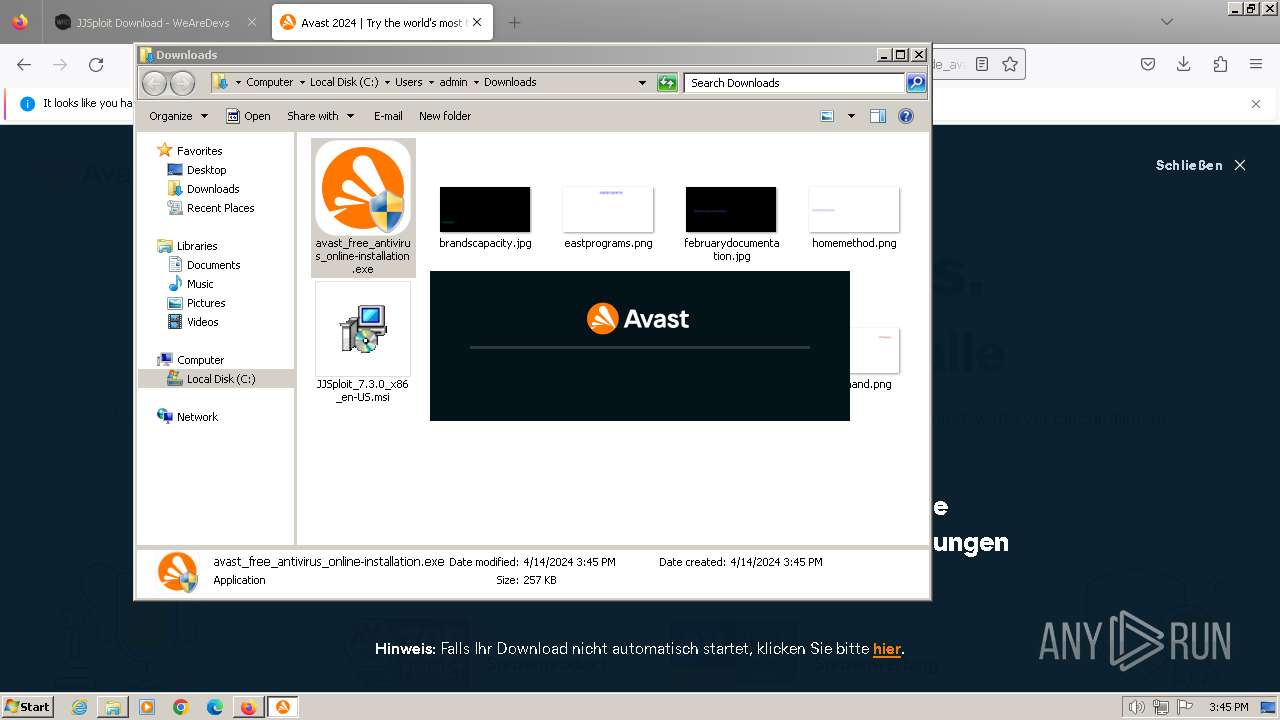Click Computer in the address breadcrumb

pos(270,83)
